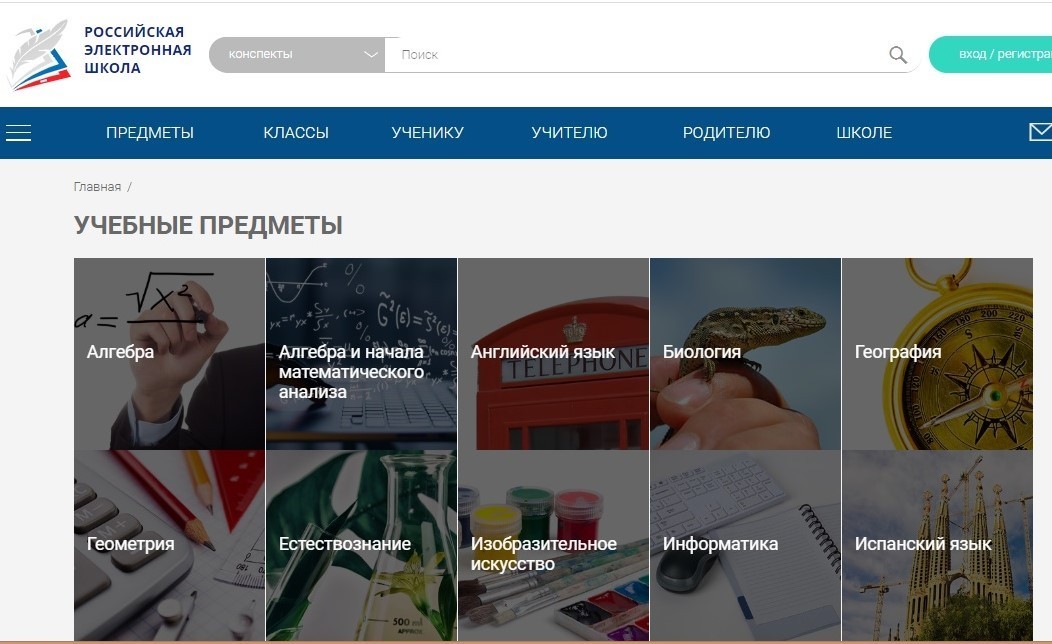Click the Российская электронная школа logo
The image size is (1052, 644).
point(99,54)
